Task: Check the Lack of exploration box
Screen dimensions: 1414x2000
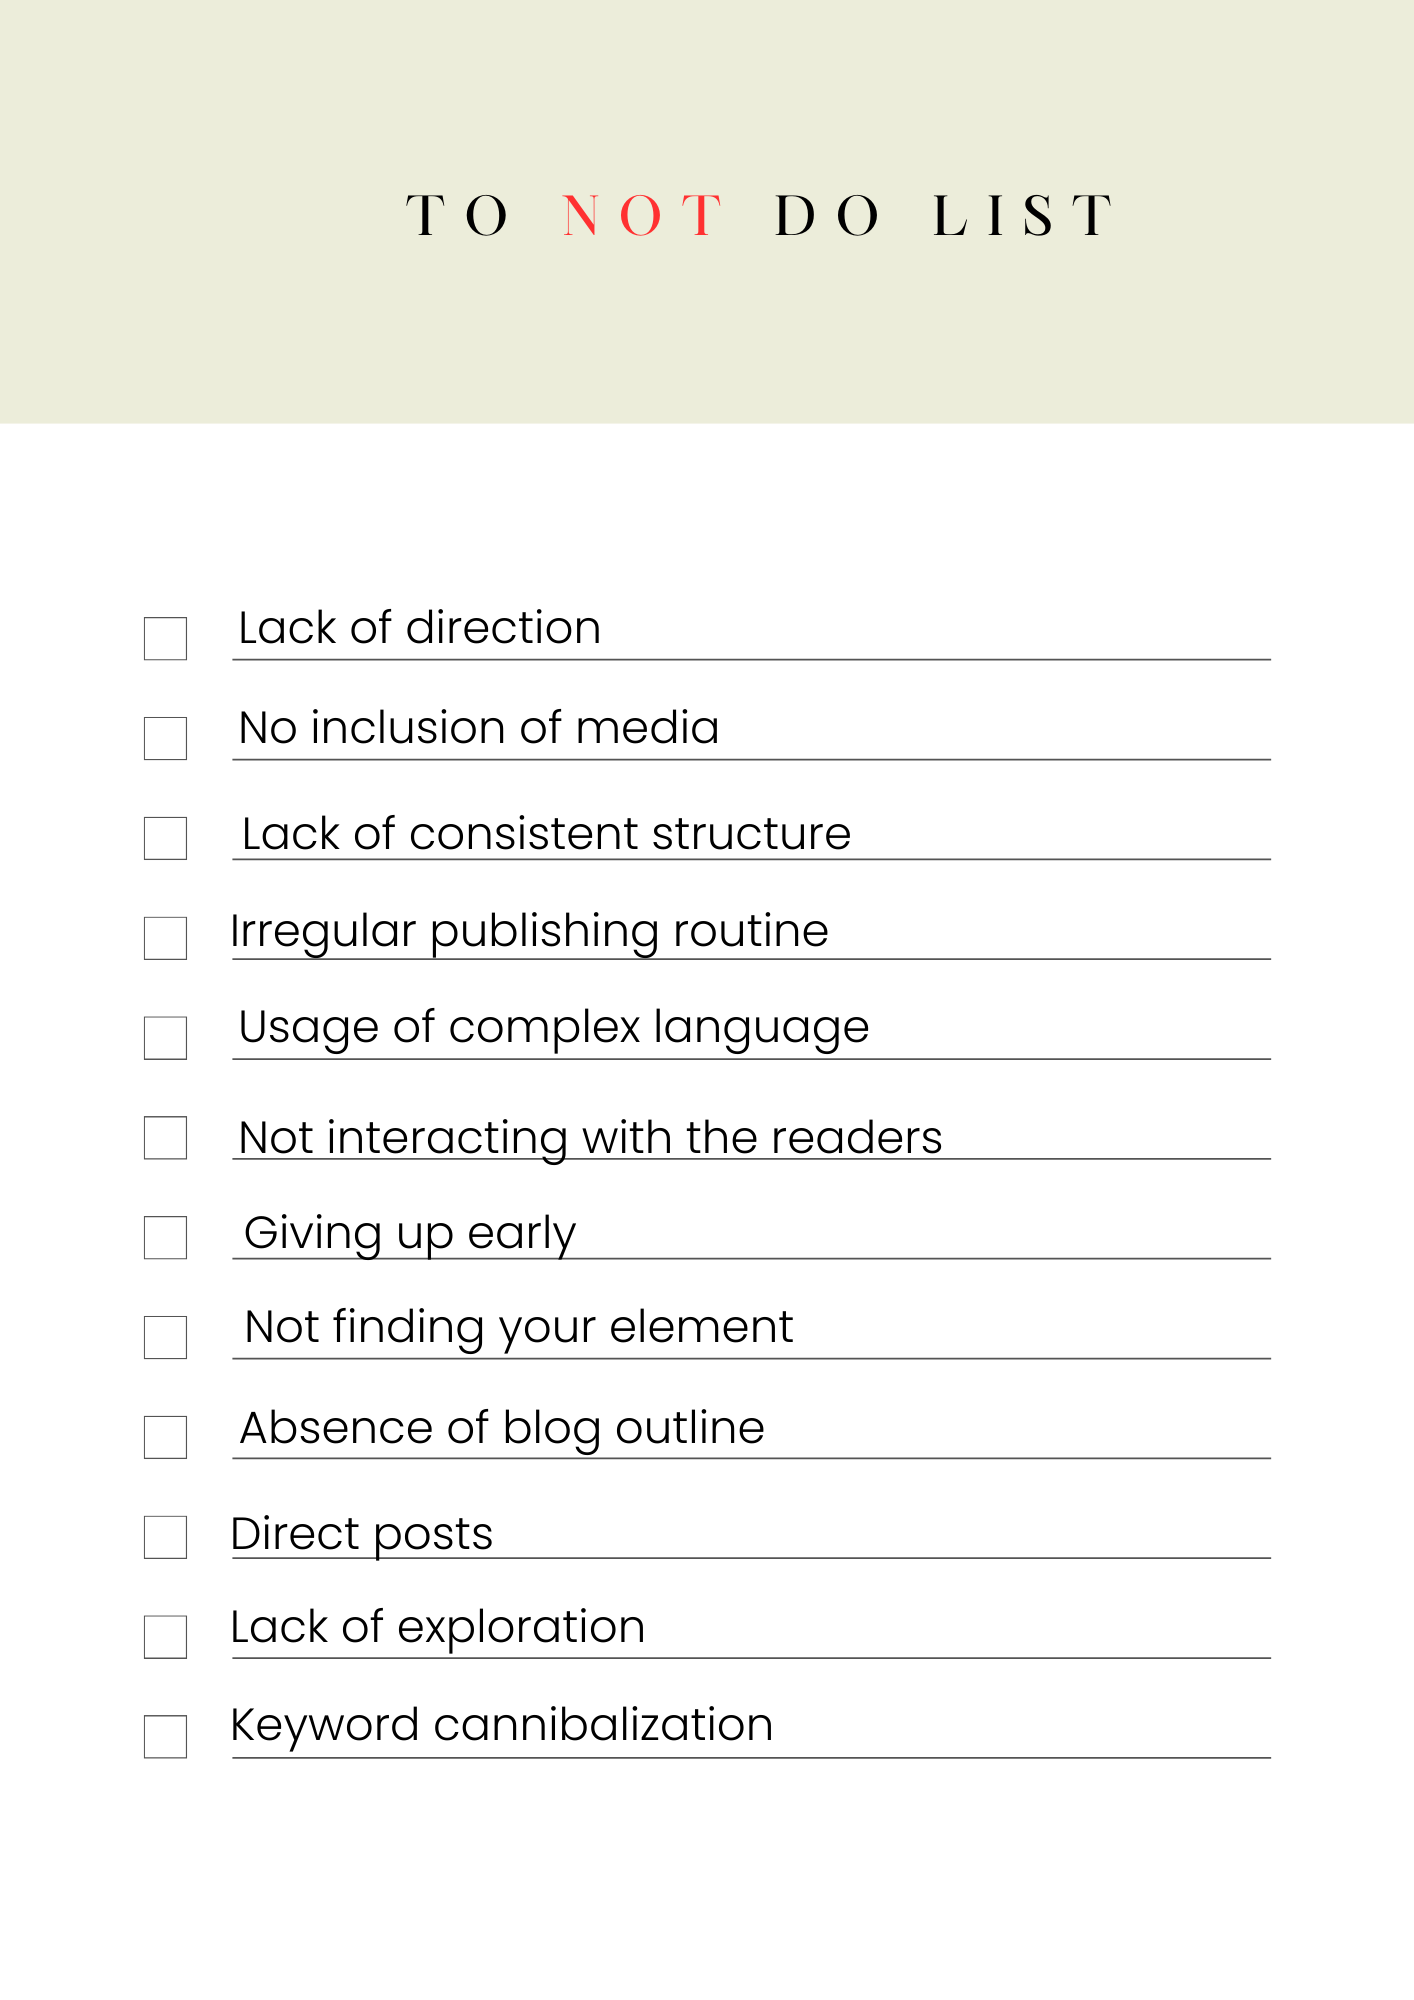Action: (165, 1637)
